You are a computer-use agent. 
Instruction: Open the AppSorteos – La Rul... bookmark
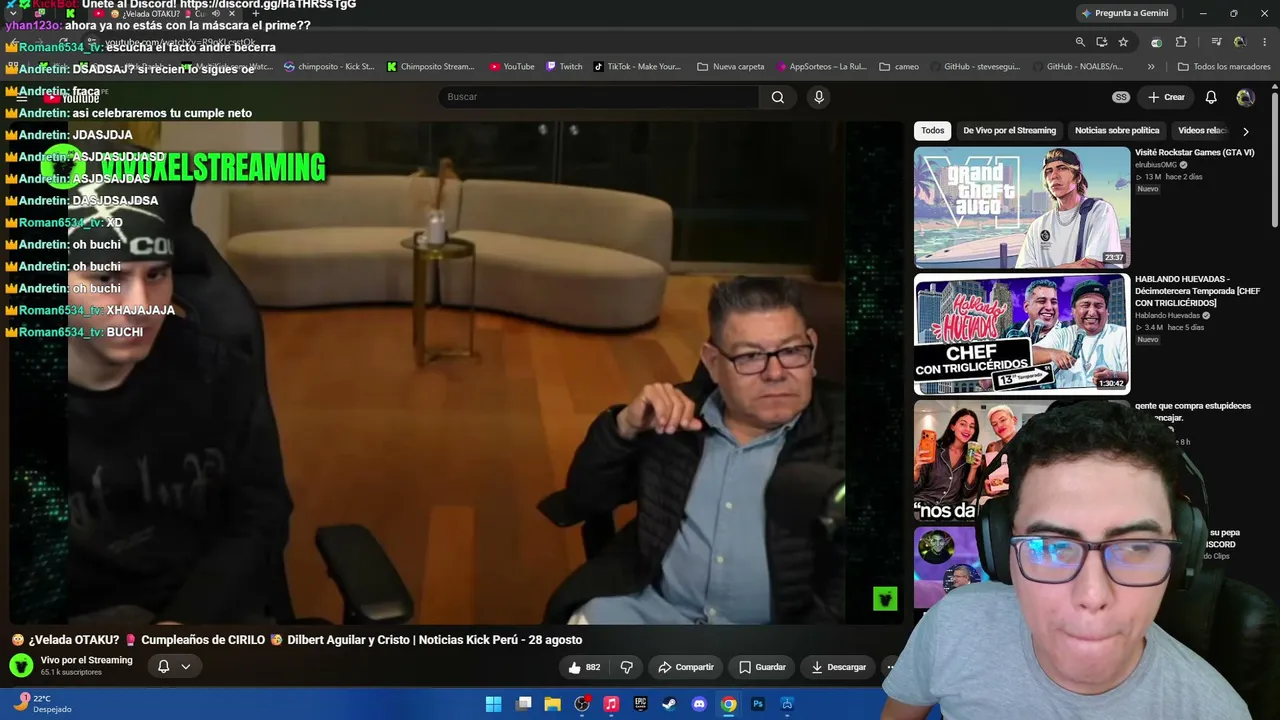pos(821,67)
